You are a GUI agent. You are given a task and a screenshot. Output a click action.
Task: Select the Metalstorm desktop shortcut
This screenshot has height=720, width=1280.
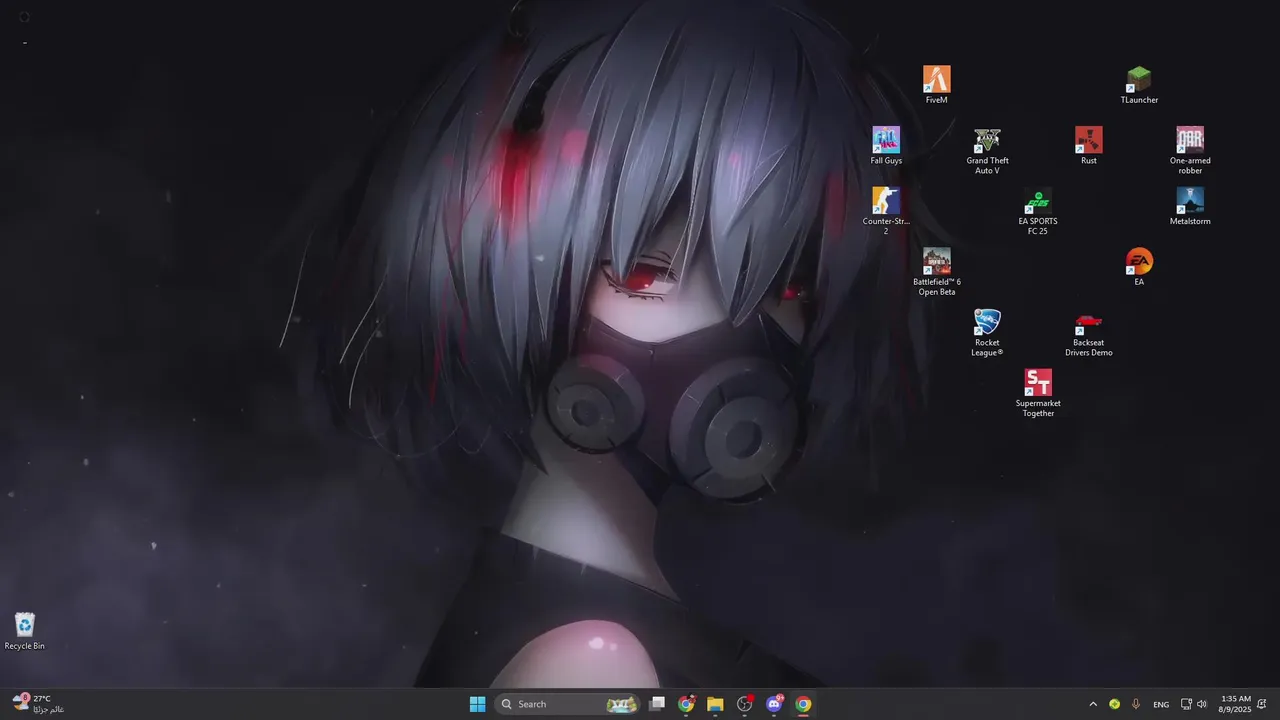pos(1190,206)
